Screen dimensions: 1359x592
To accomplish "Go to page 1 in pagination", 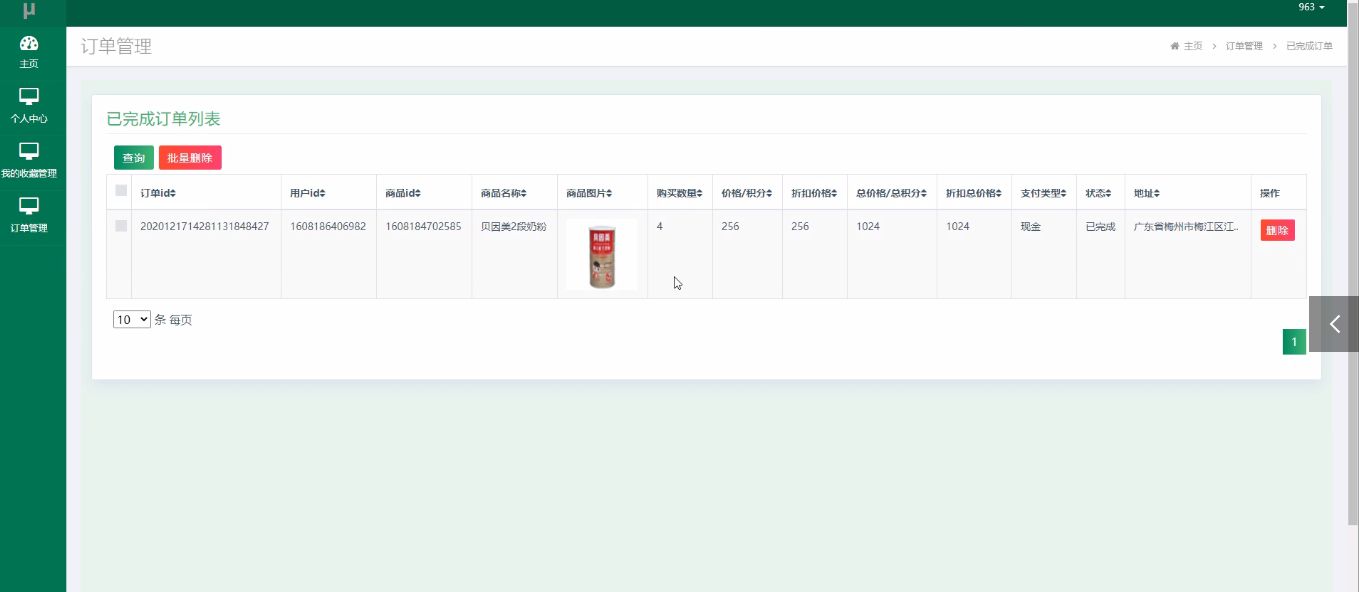I will point(1294,342).
